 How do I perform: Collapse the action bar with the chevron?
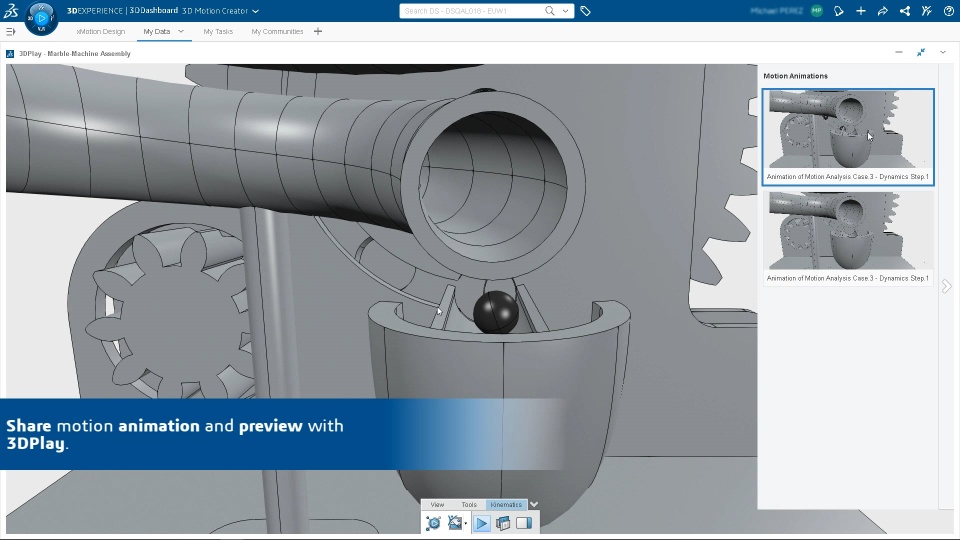pos(534,504)
